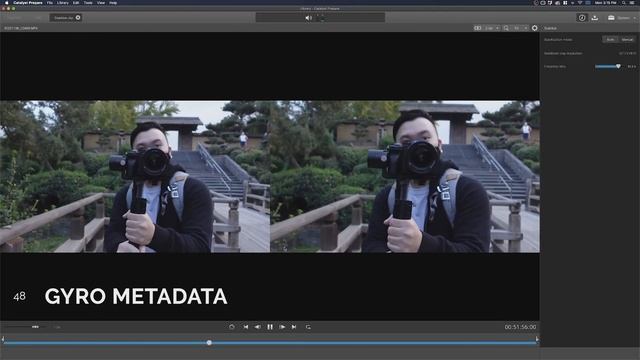The image size is (640, 360).
Task: Open the split preview mode dropdown
Action: pos(492,28)
